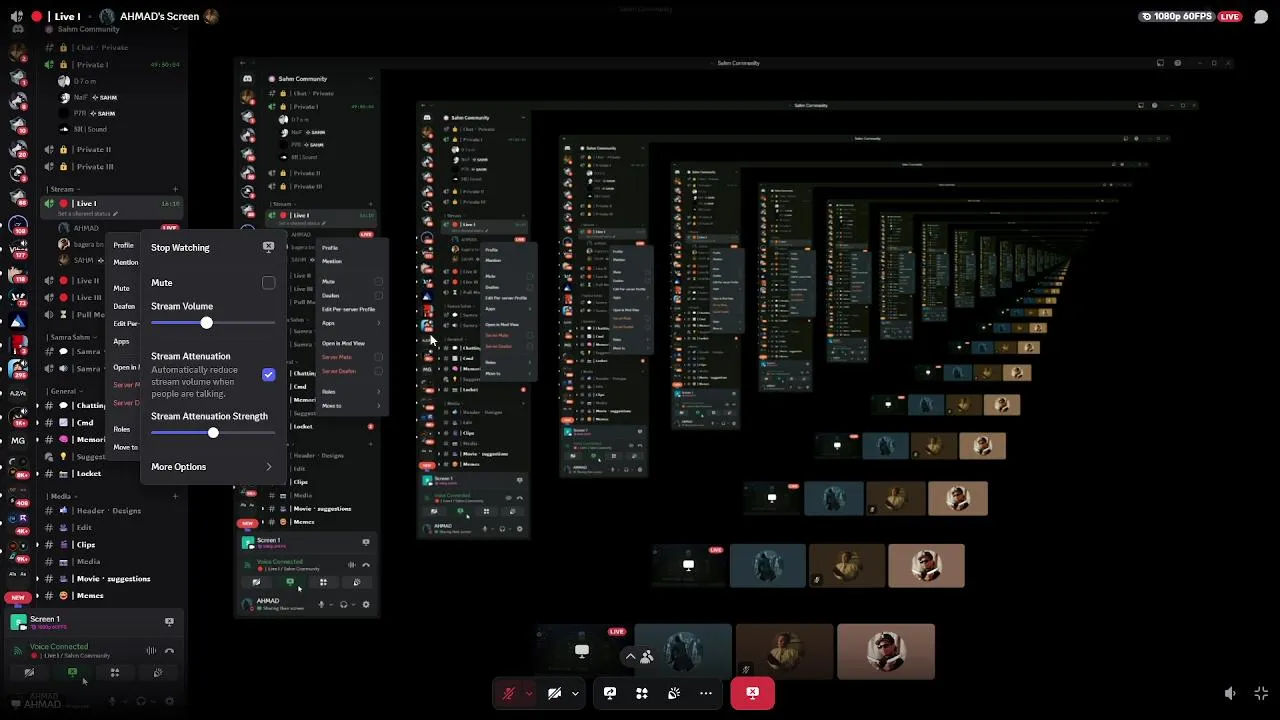The height and width of the screenshot is (720, 1280).
Task: Open microphone options arrow in call bar
Action: [528, 693]
